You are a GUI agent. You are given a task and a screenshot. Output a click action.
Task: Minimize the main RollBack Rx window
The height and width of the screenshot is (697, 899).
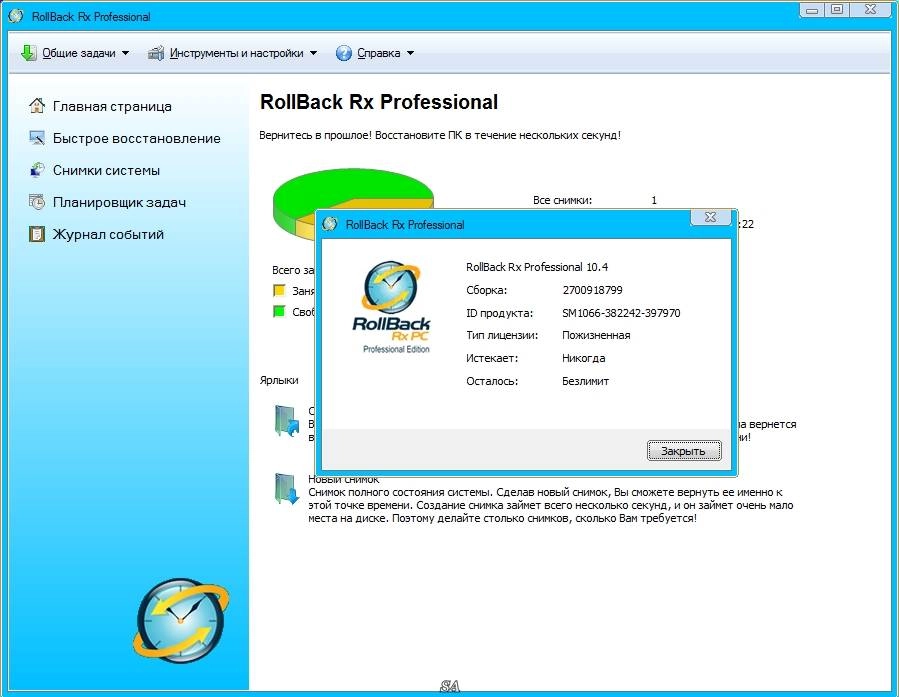(812, 9)
